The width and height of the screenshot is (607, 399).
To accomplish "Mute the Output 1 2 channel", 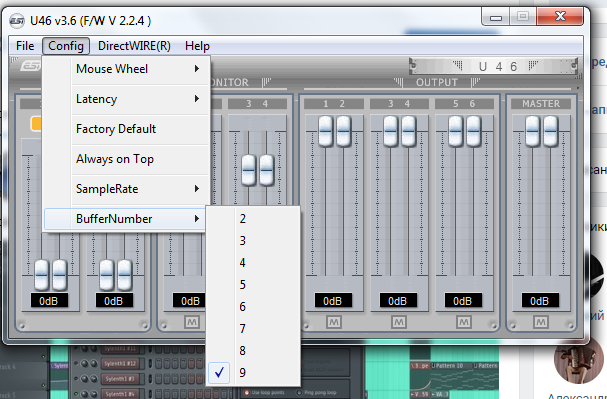I will click(333, 322).
